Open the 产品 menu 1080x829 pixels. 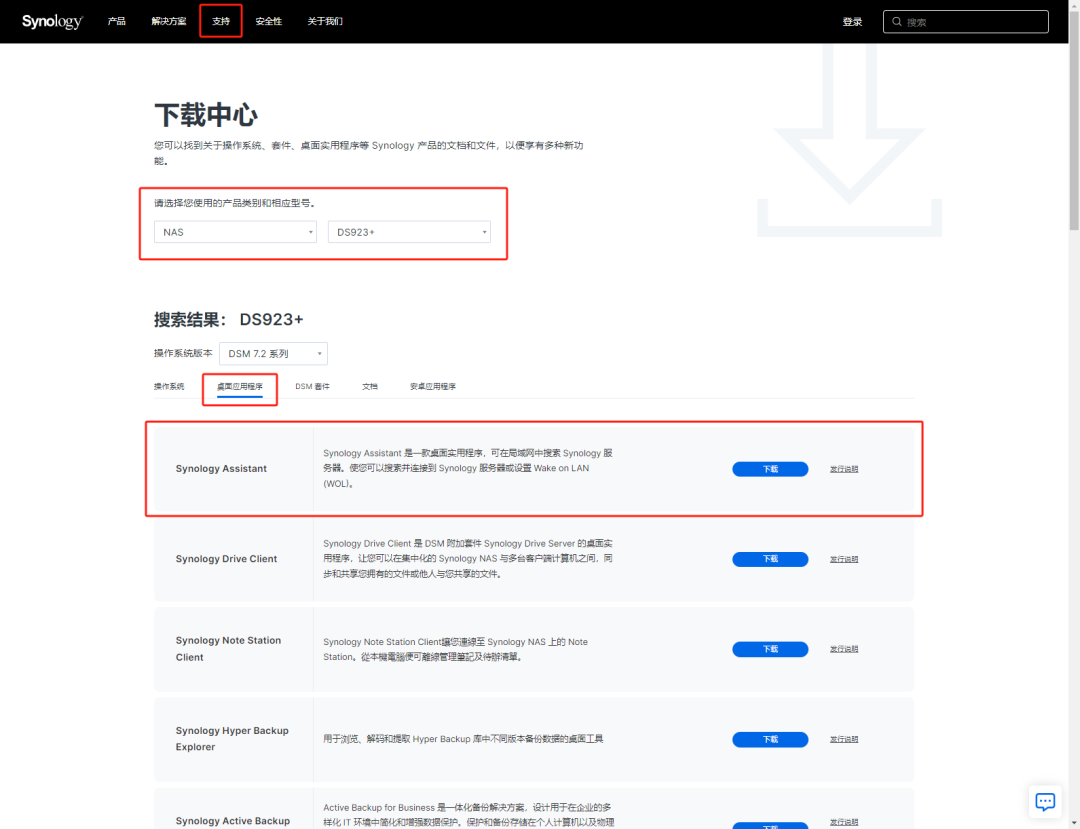coord(116,21)
